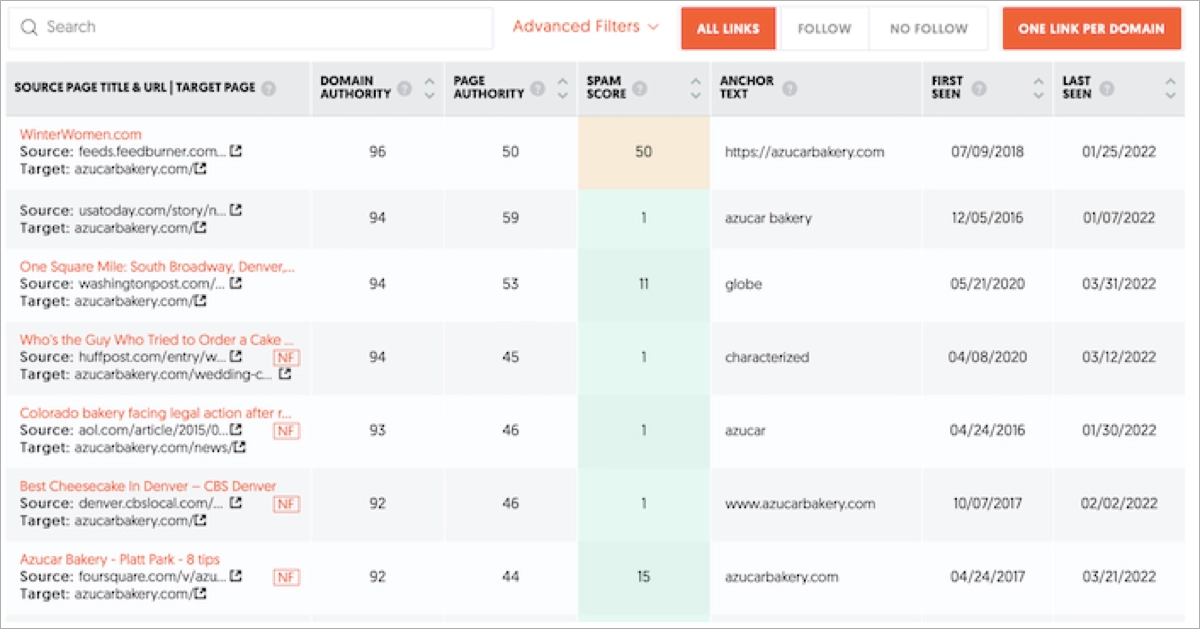Click the Page Authority question mark icon
Viewport: 1200px width, 629px height.
538,87
